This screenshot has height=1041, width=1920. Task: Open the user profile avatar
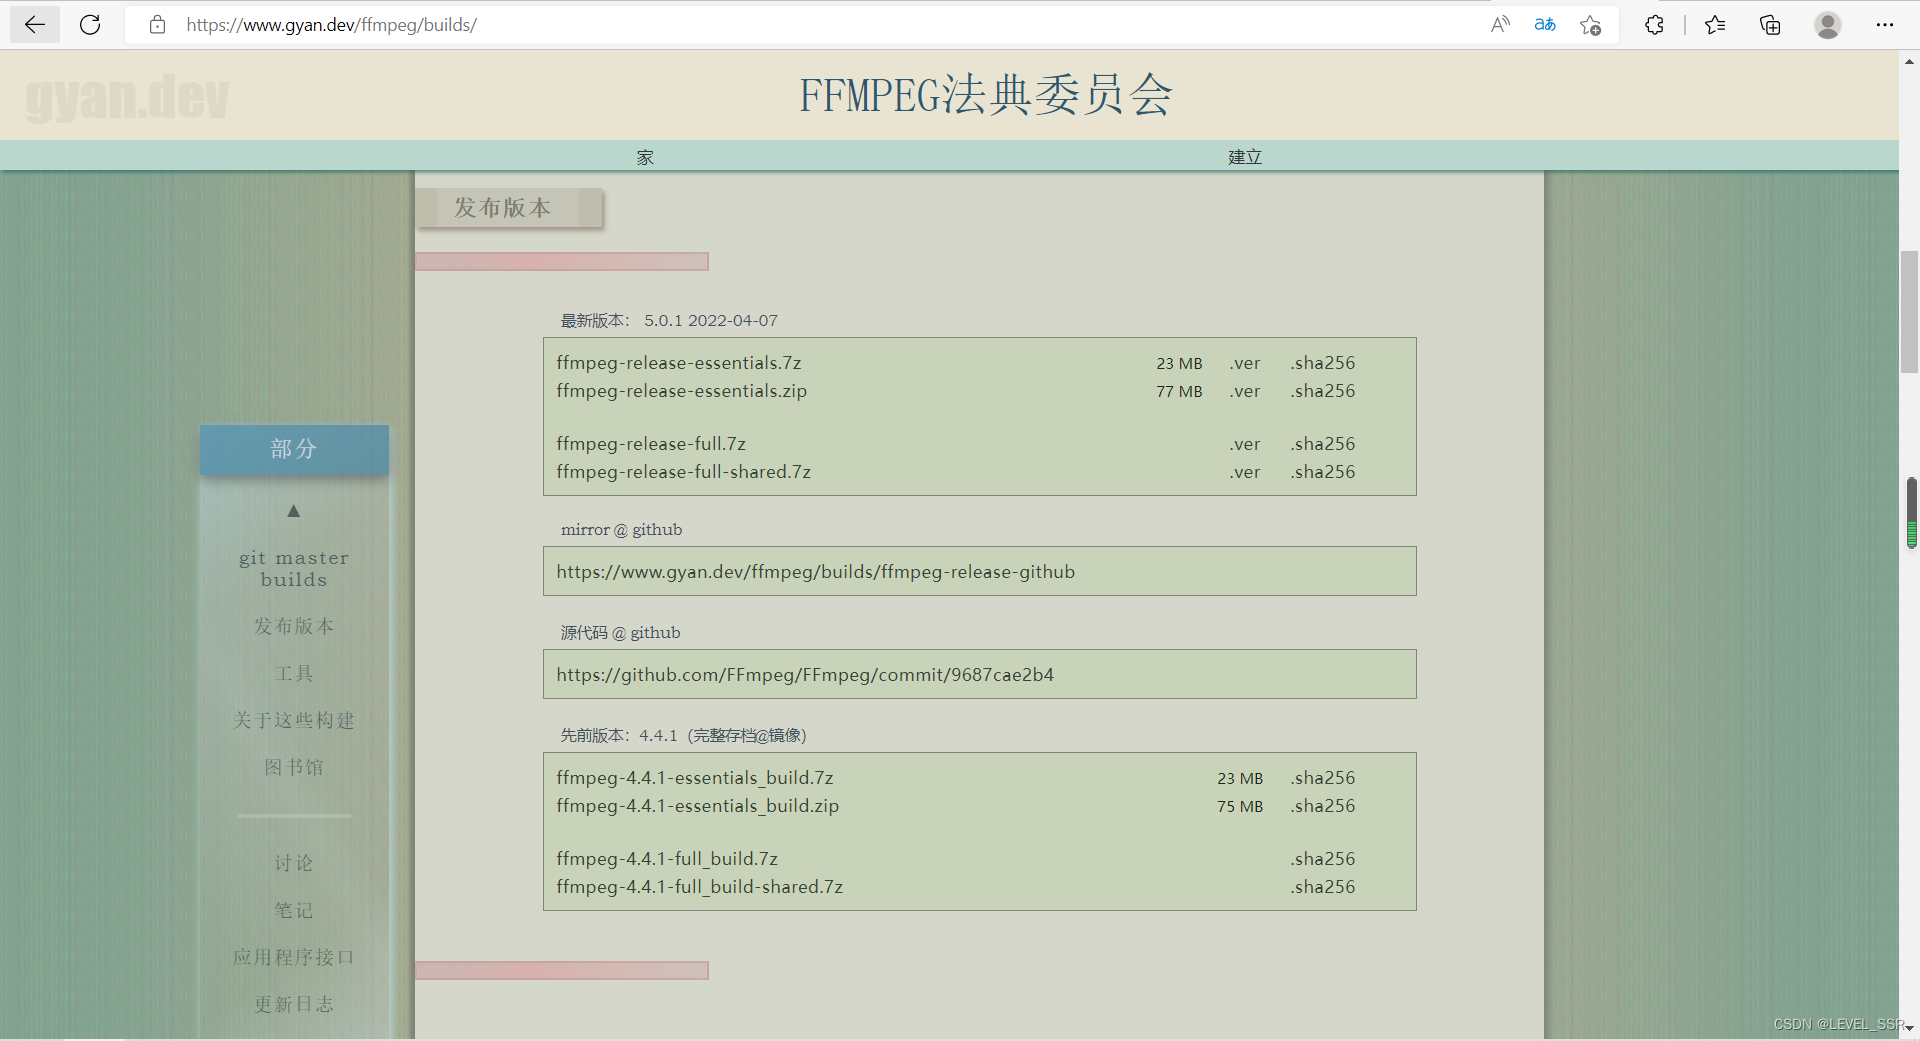[1828, 25]
